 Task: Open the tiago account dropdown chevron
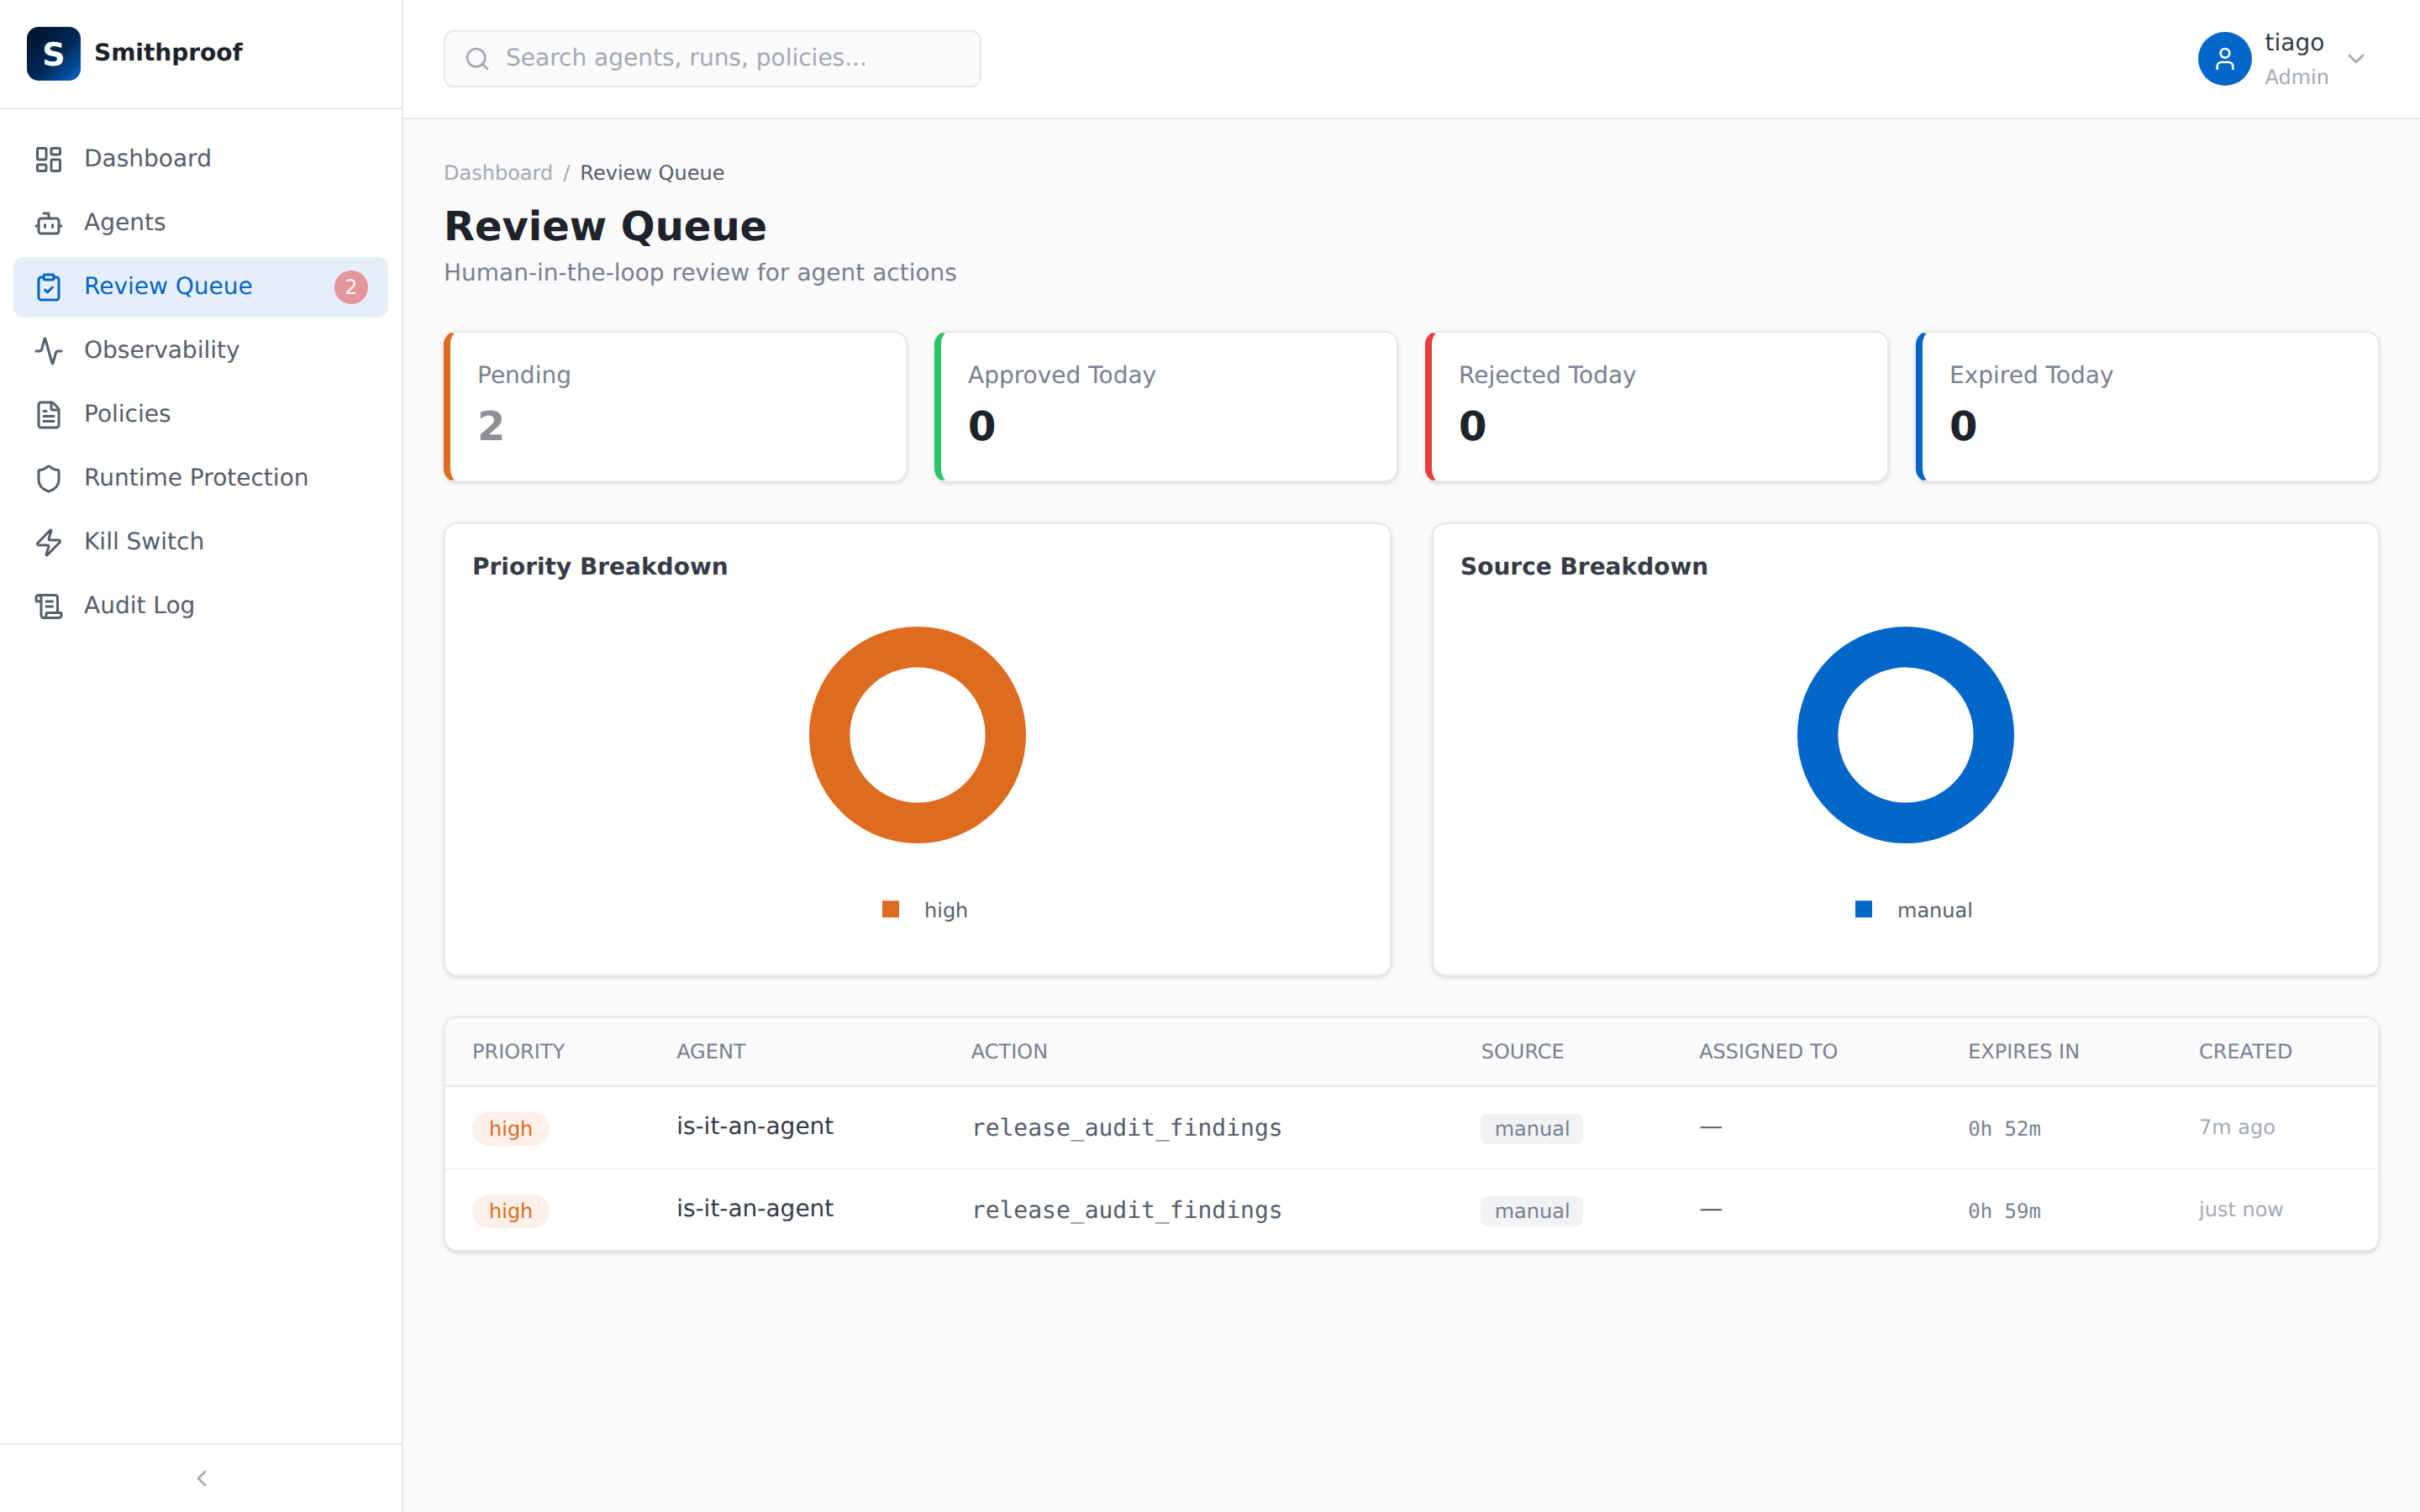coord(2356,59)
